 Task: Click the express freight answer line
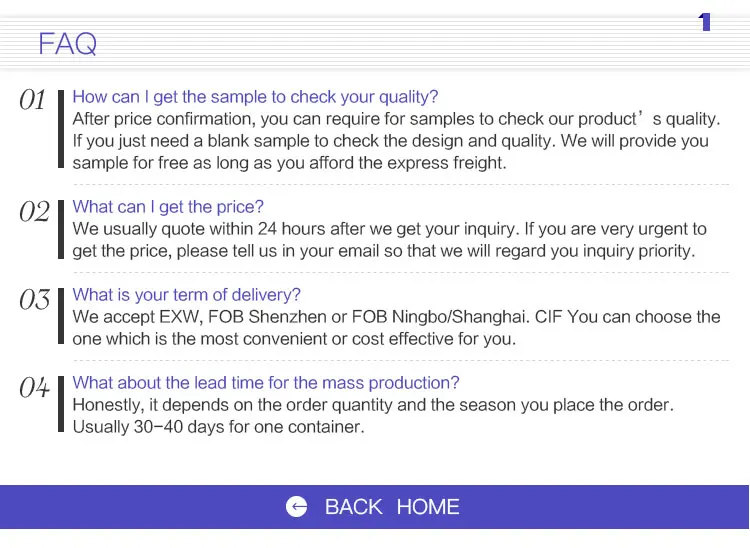coord(289,163)
